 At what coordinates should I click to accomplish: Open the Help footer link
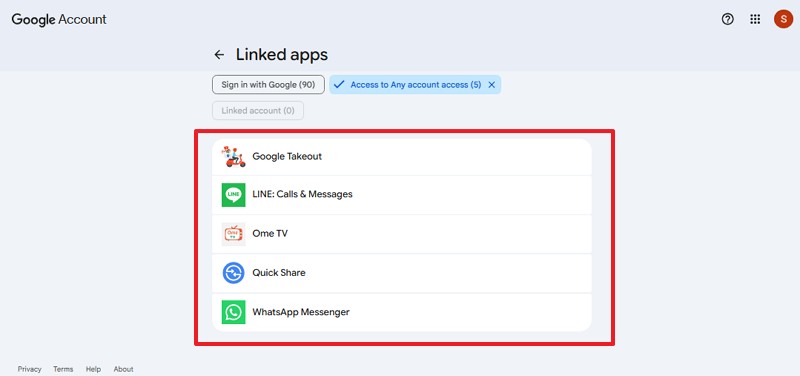(93, 369)
